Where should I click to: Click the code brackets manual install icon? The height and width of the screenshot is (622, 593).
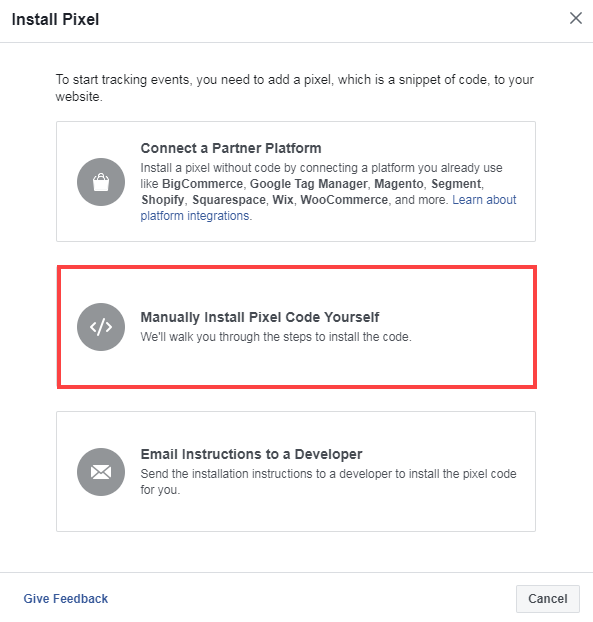tap(101, 327)
